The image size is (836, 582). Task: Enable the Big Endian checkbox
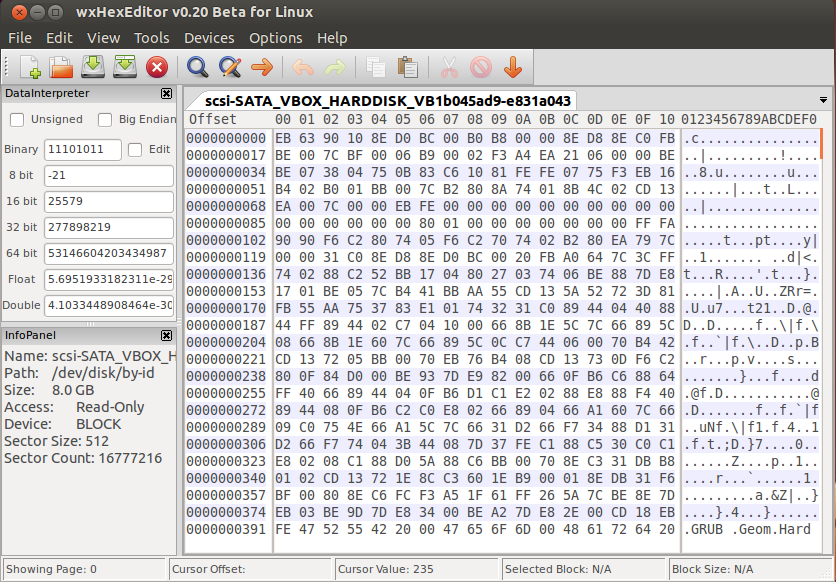[x=105, y=120]
